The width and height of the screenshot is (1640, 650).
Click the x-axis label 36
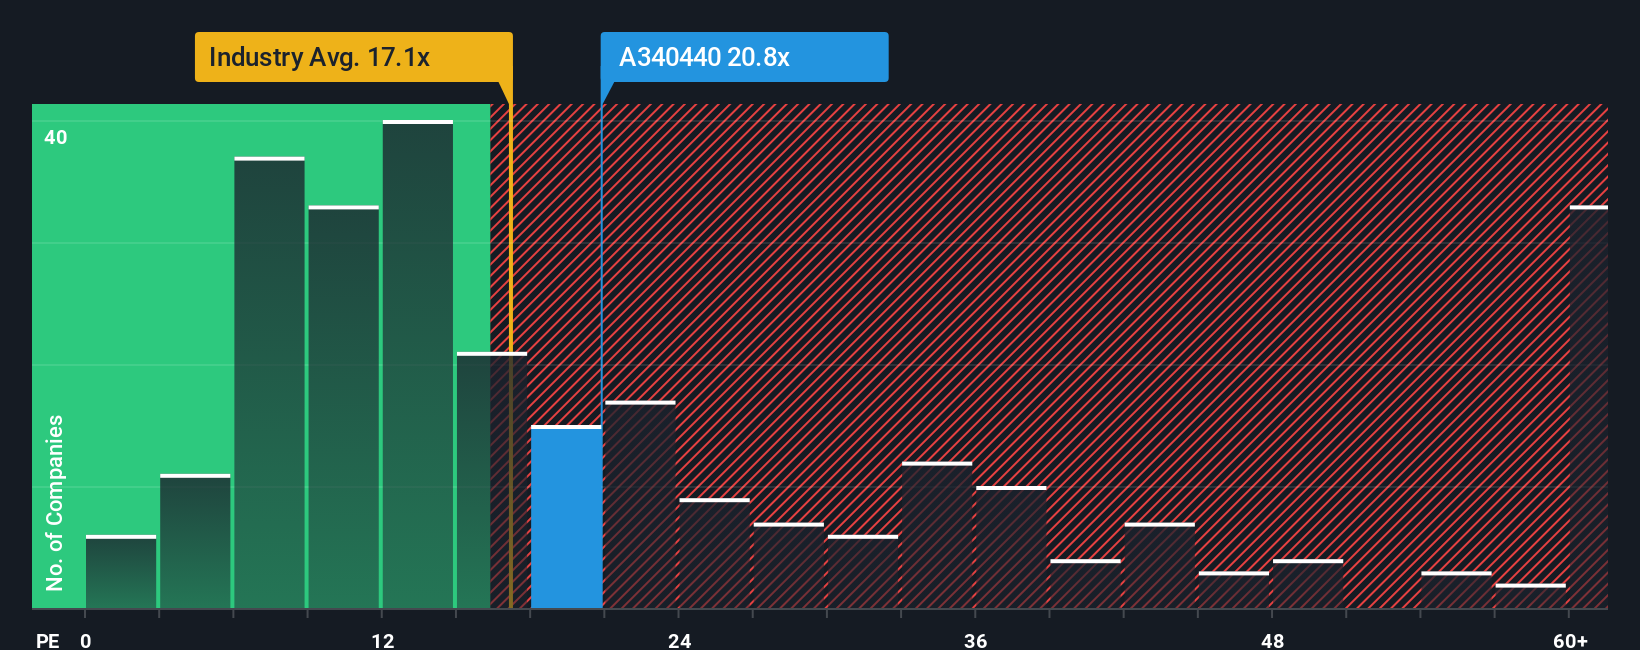click(x=975, y=640)
